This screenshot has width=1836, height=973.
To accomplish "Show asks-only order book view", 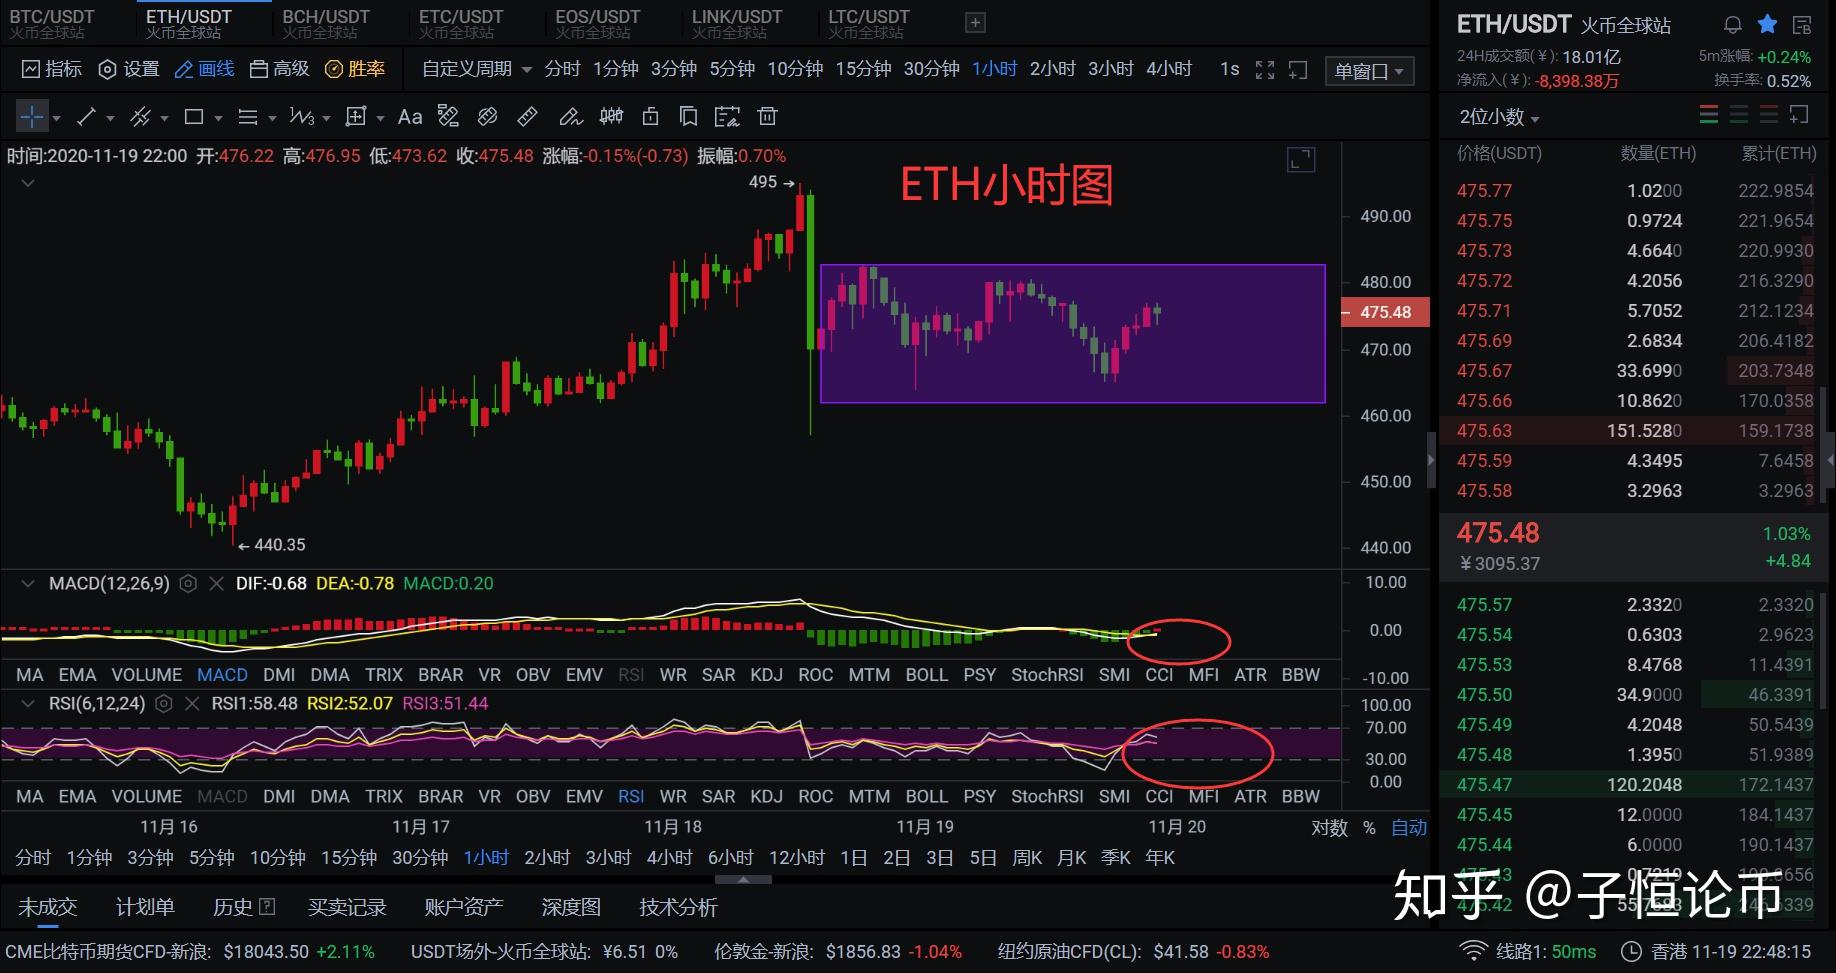I will point(1769,116).
